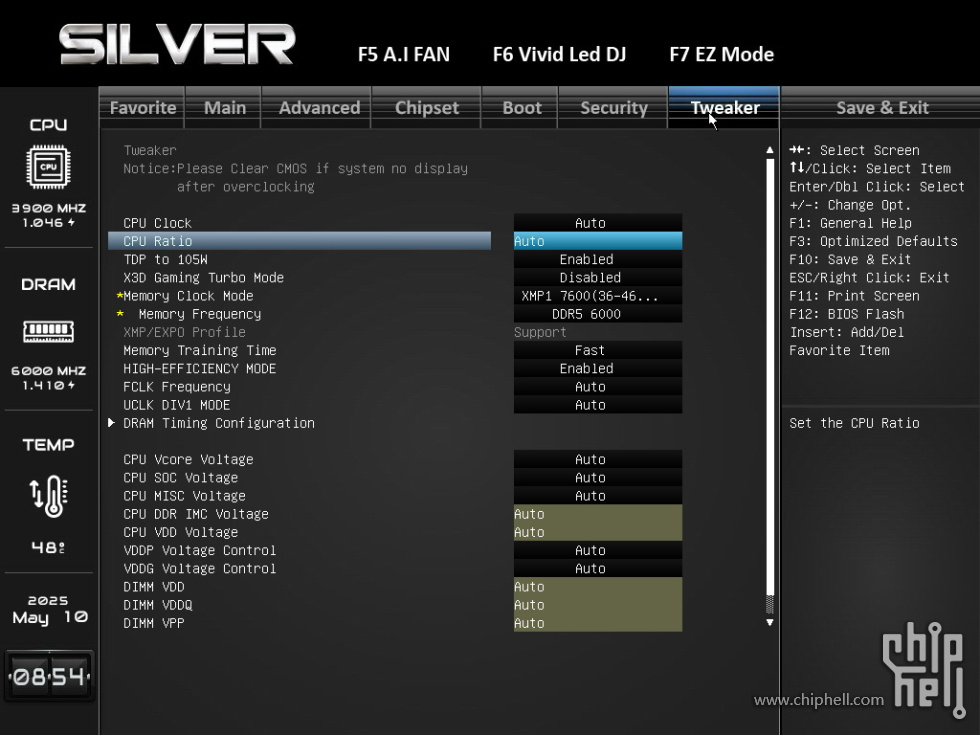
Task: Select TDP to 105W label
Action: pyautogui.click(x=165, y=259)
